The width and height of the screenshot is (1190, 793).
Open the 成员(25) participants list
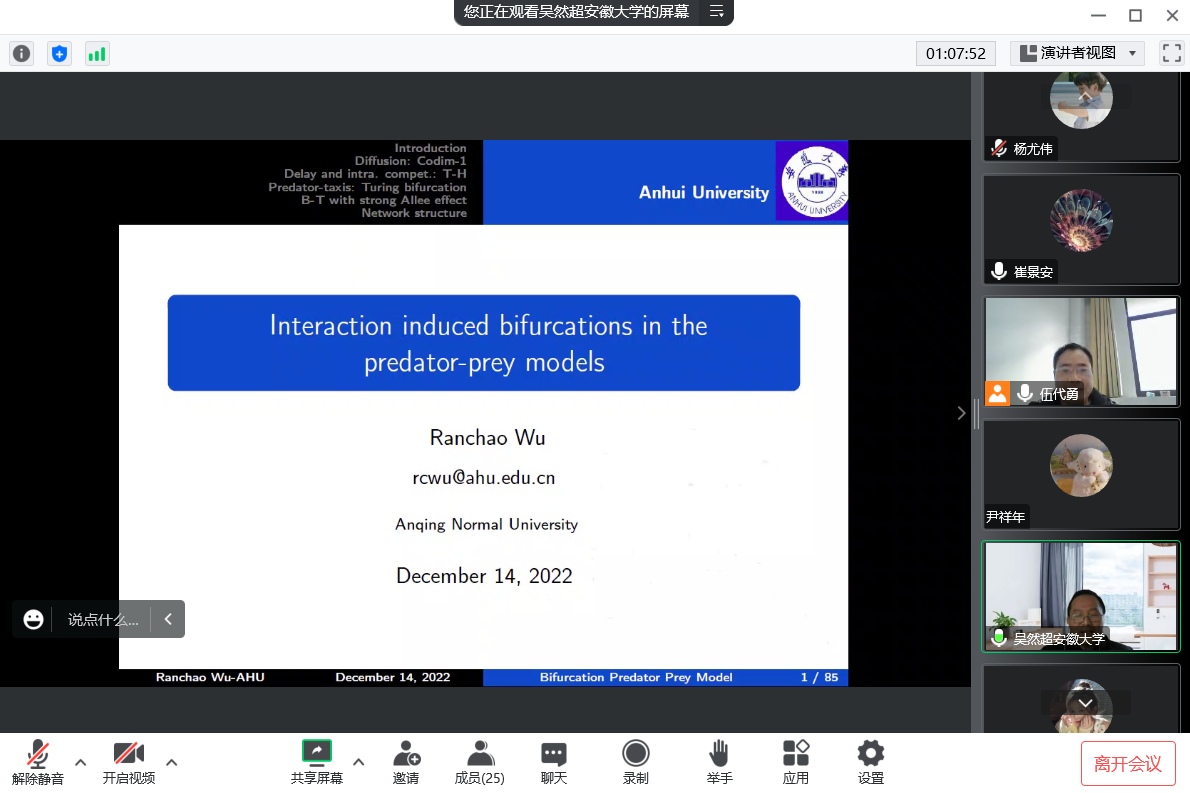[480, 762]
